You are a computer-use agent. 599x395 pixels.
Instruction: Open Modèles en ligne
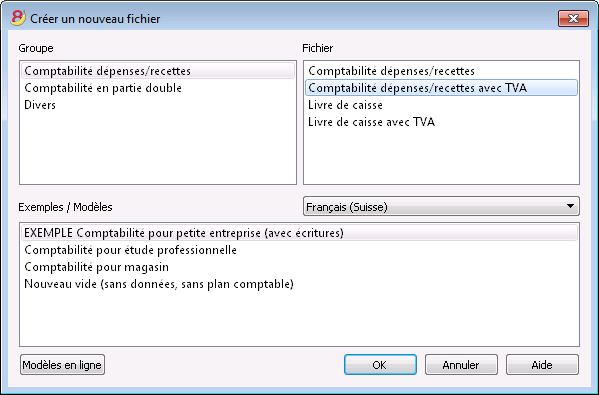62,365
